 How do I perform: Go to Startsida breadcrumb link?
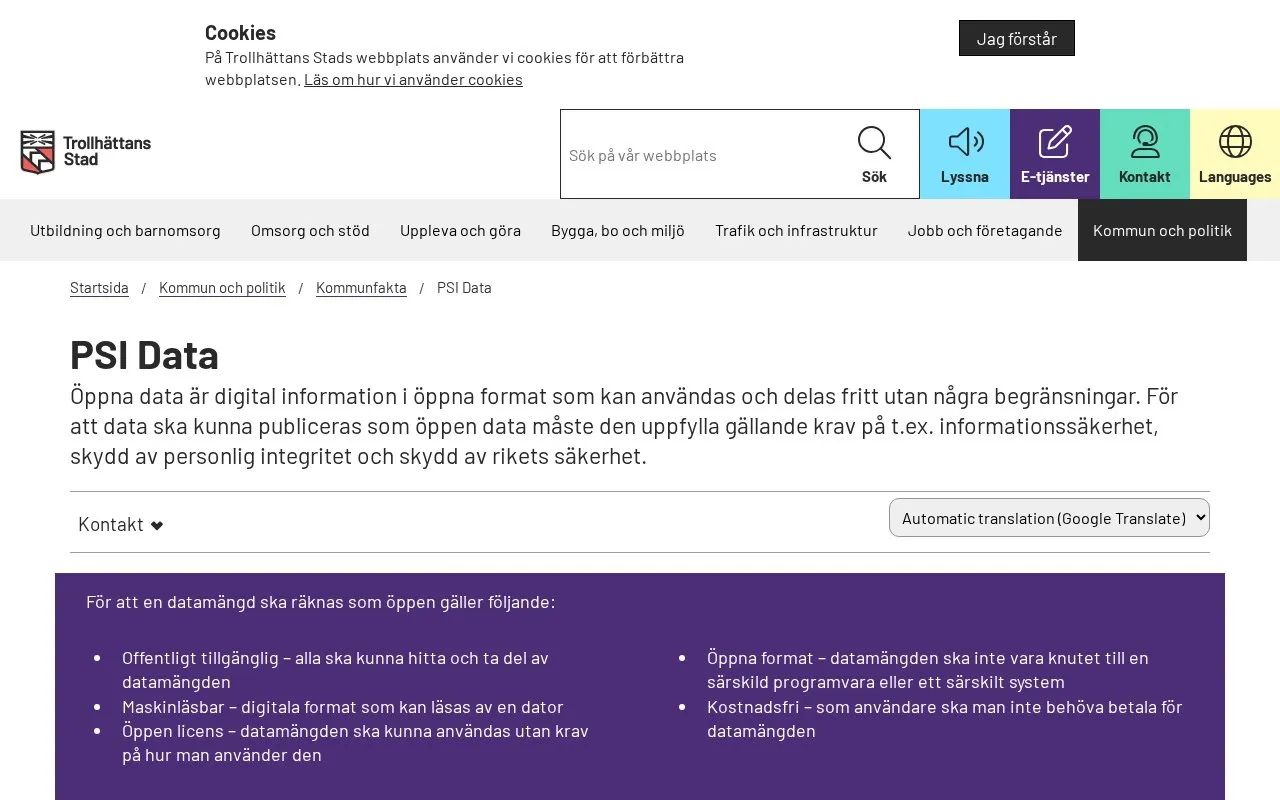pos(99,288)
